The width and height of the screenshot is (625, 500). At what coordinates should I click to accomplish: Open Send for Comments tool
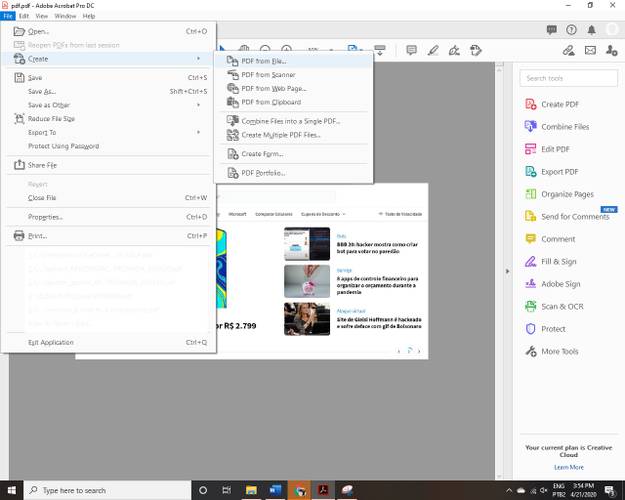point(567,217)
